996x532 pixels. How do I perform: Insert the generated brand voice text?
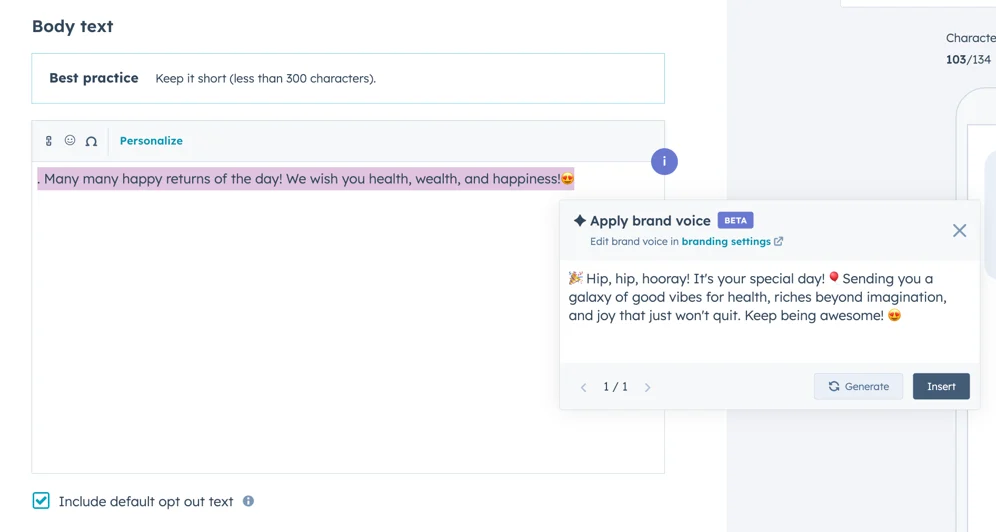pyautogui.click(x=941, y=386)
